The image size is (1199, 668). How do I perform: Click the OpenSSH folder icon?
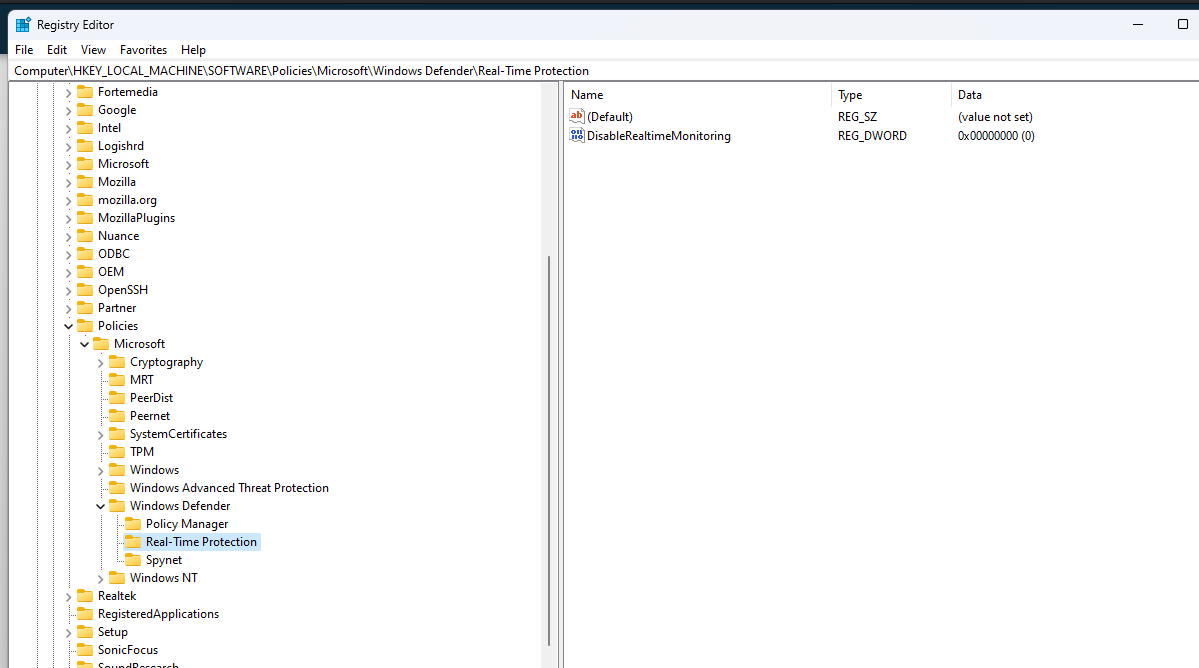click(85, 289)
